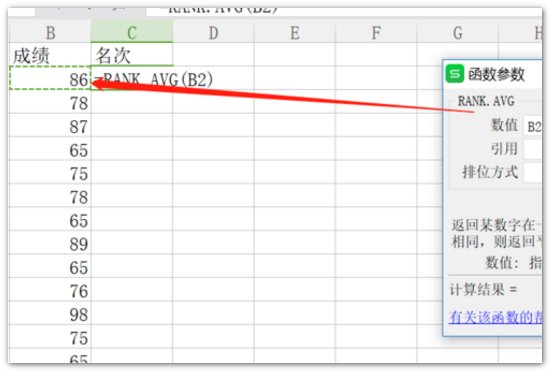Select the cell containing 87
Image resolution: width=551 pixels, height=372 pixels.
coord(50,125)
